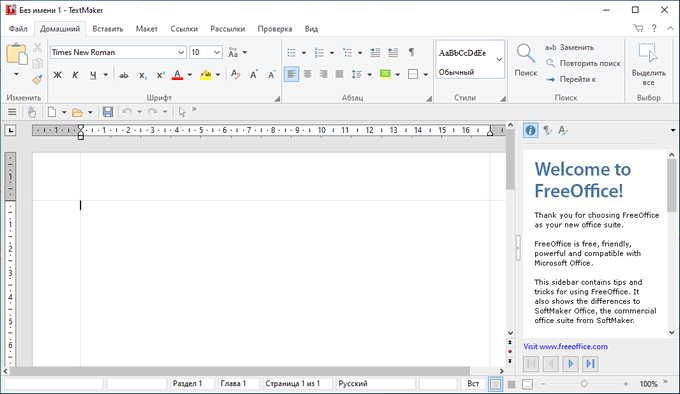Expand the styles gallery Обычный
The width and height of the screenshot is (680, 394).
[x=499, y=59]
